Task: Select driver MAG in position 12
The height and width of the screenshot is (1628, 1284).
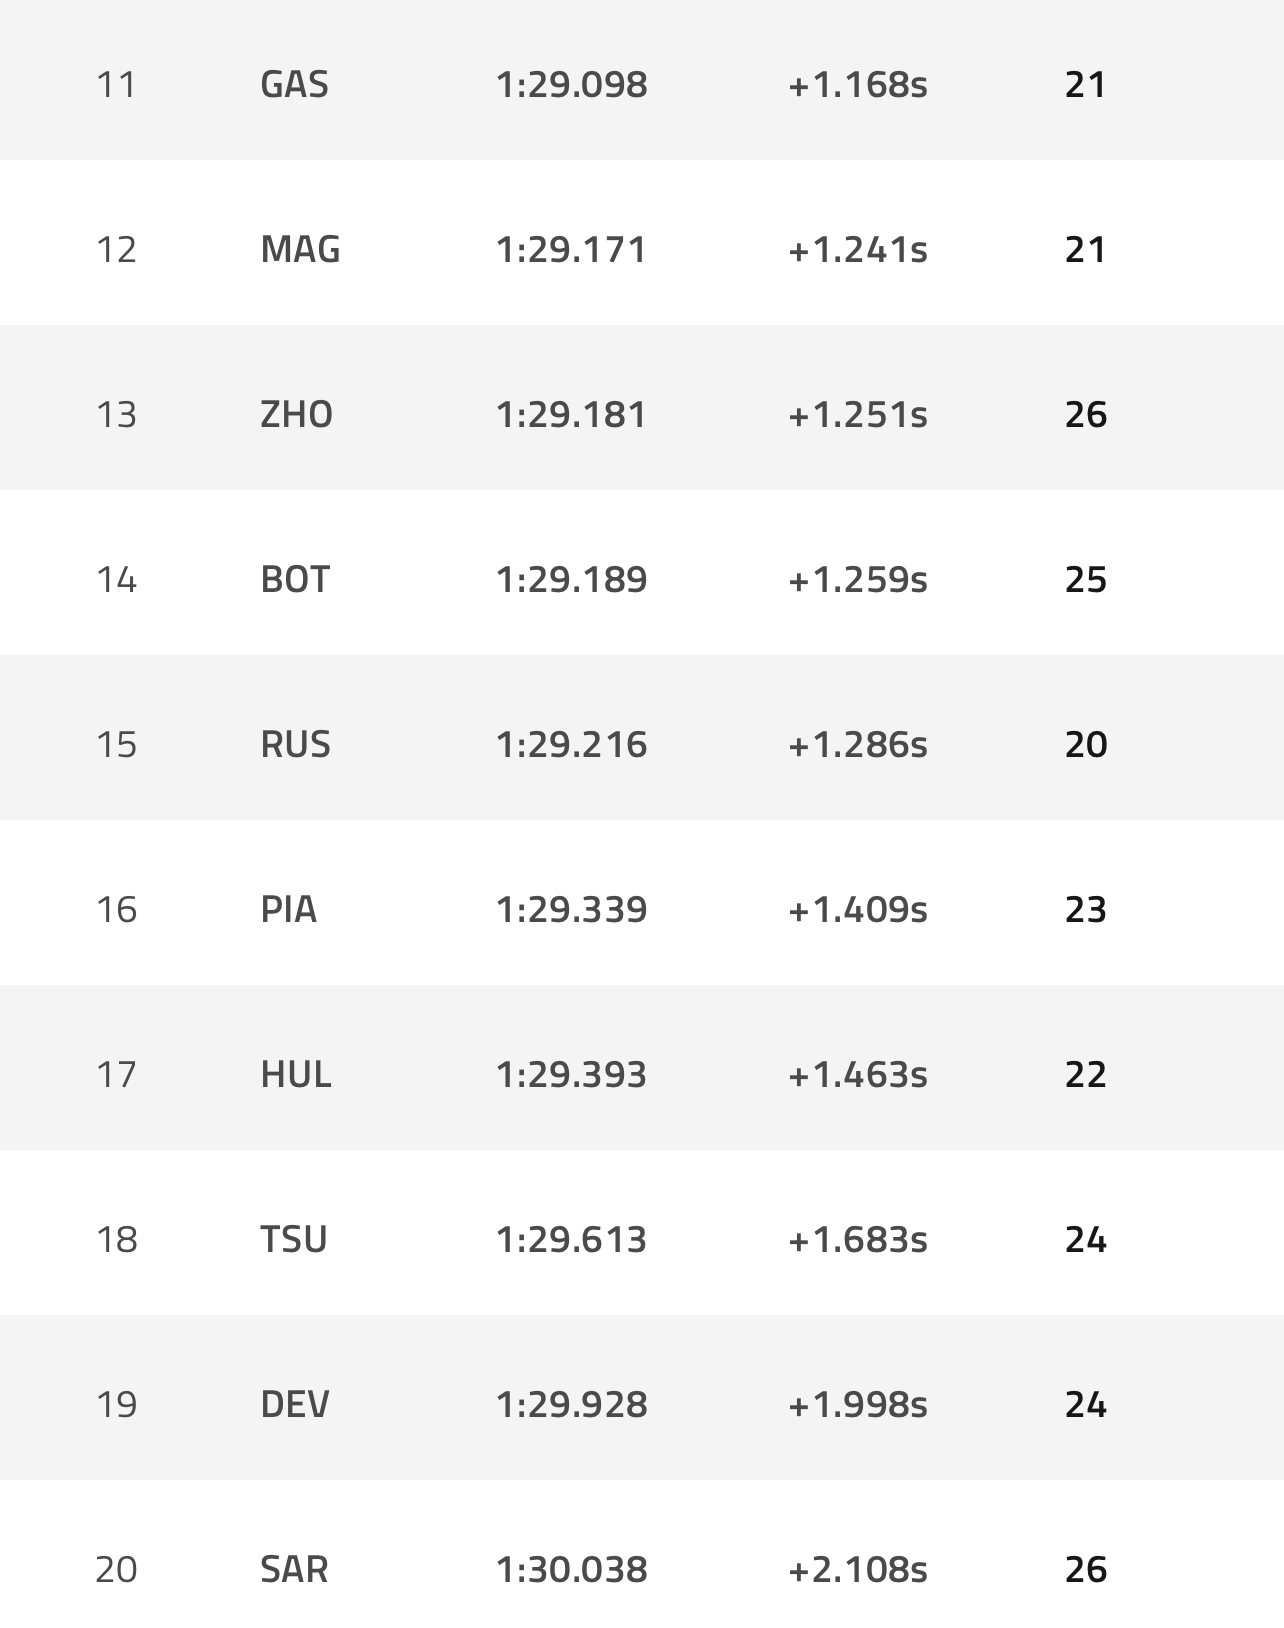Action: point(300,249)
